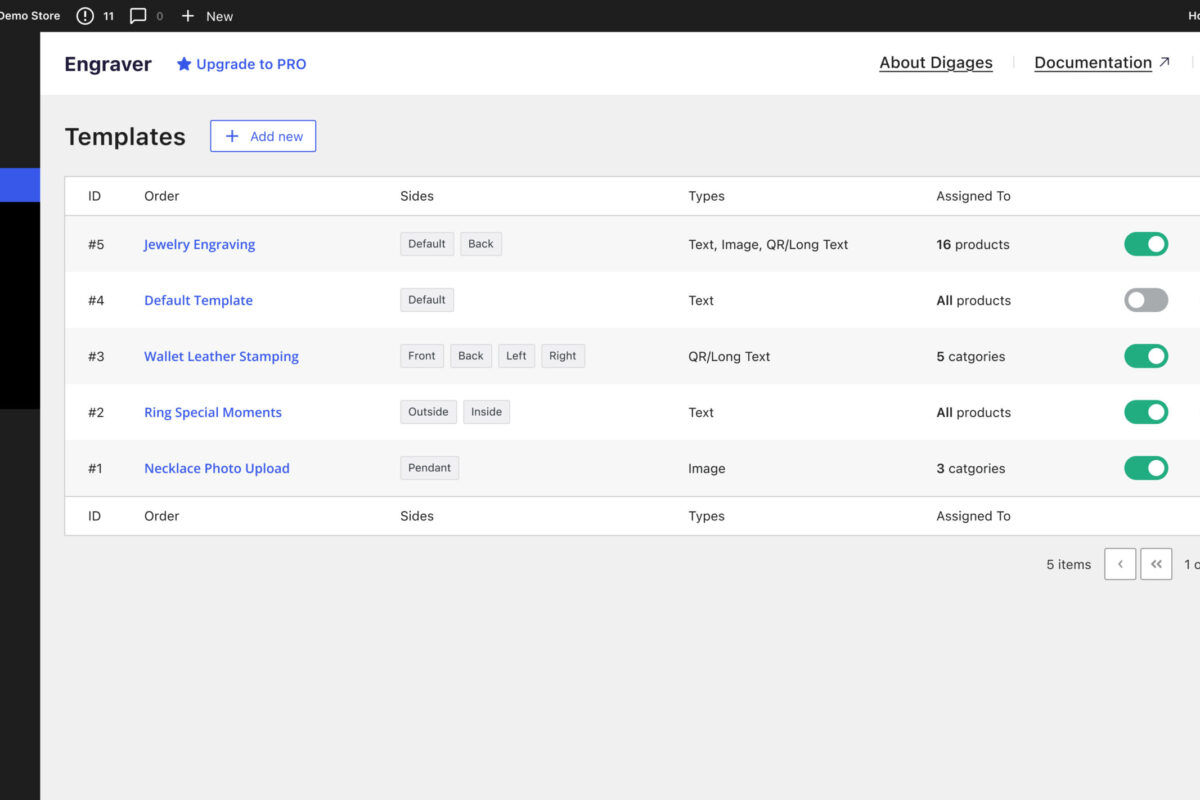Click the Demo Store site name
The image size is (1200, 800).
point(30,16)
